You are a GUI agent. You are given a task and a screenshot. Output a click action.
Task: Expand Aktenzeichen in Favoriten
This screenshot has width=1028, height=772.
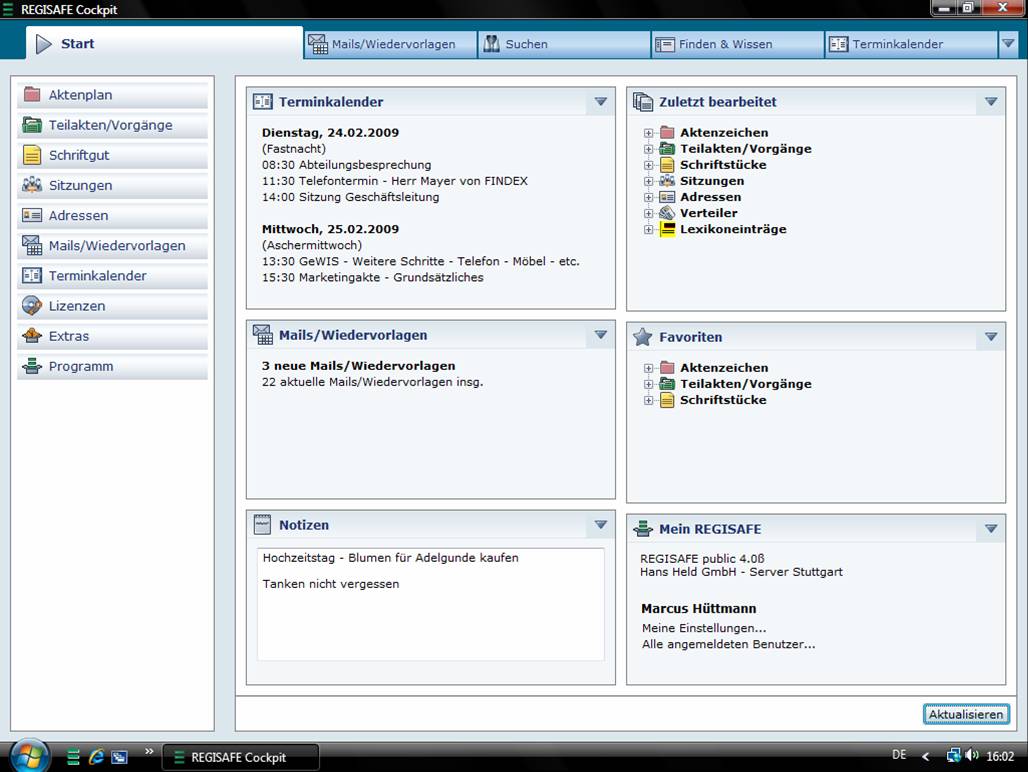[648, 368]
